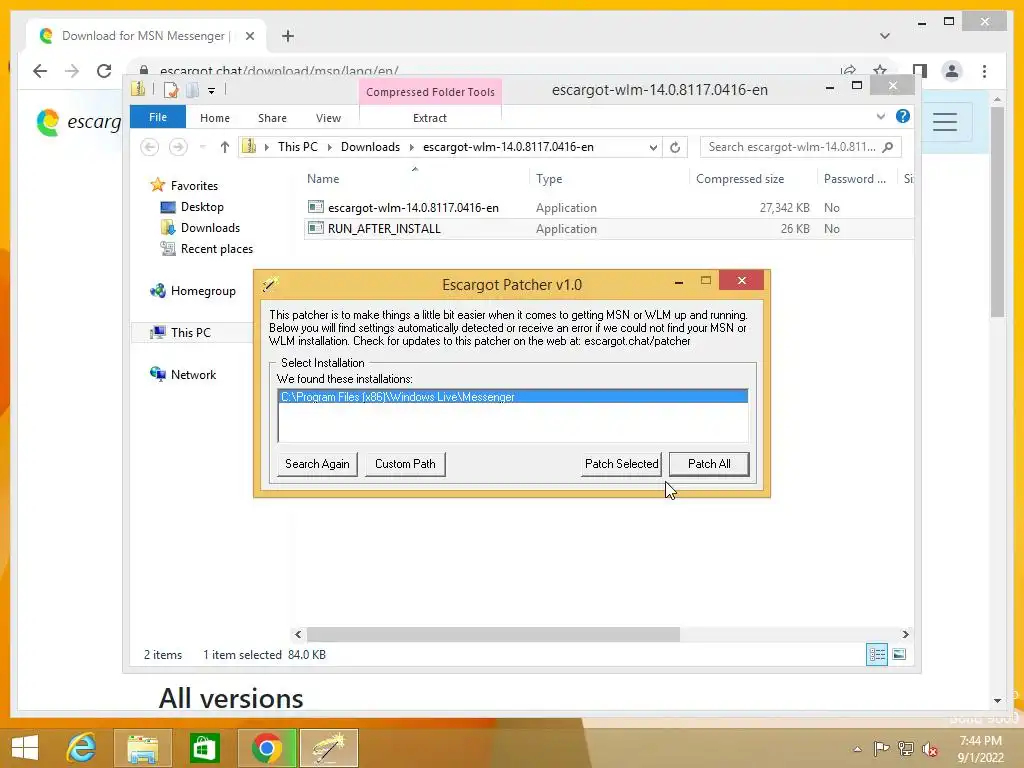Click Search Again button
The width and height of the screenshot is (1024, 768).
(x=317, y=464)
